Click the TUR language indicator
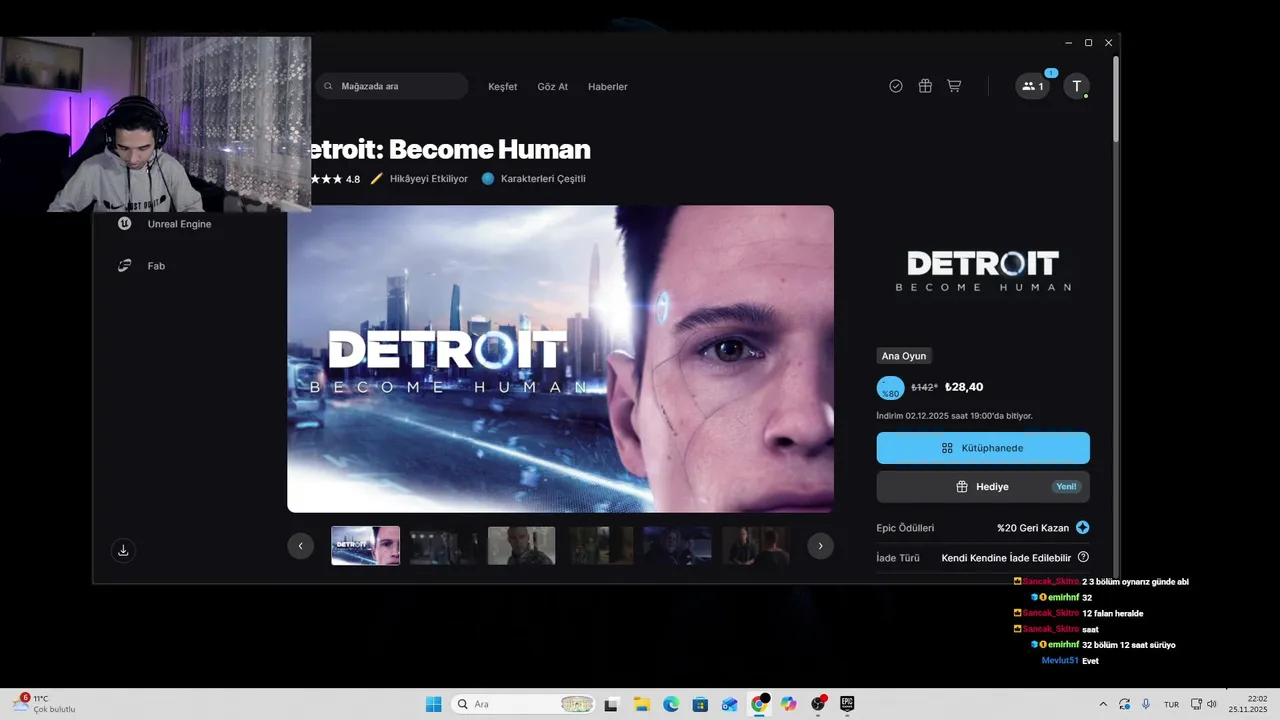This screenshot has width=1280, height=720. point(1171,705)
